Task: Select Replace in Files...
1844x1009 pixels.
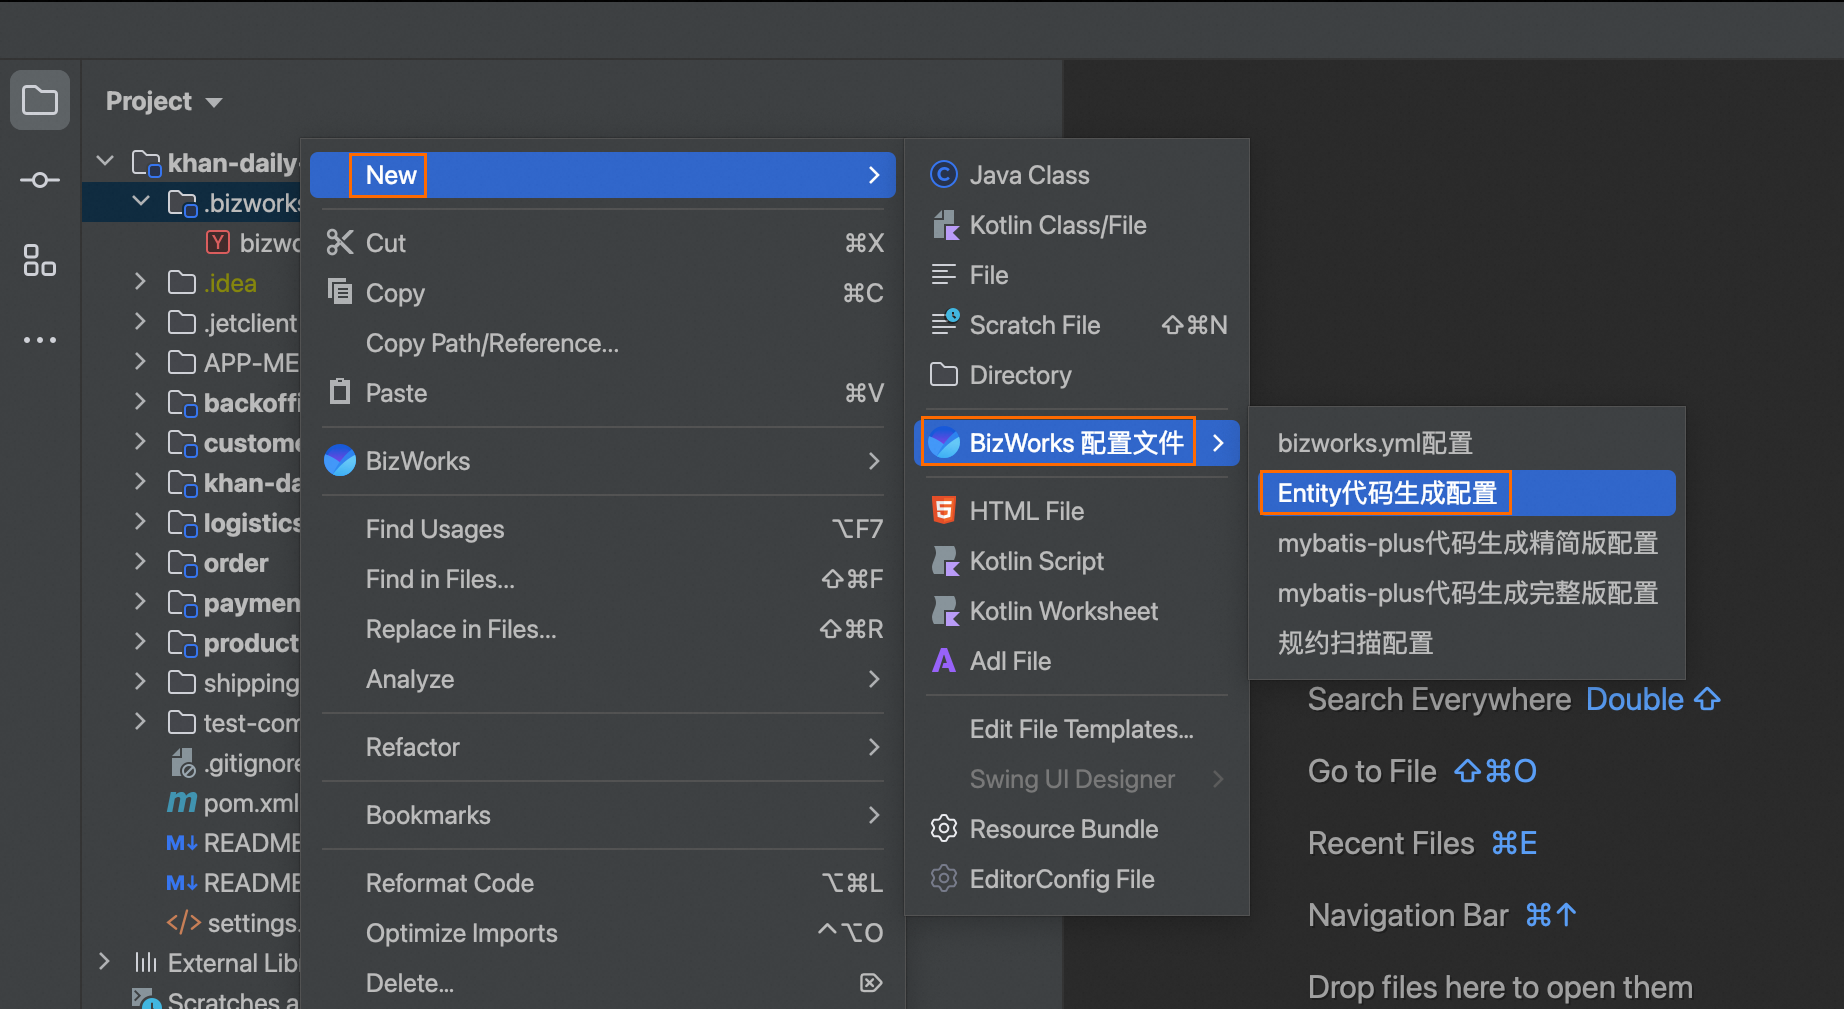Action: pos(603,629)
